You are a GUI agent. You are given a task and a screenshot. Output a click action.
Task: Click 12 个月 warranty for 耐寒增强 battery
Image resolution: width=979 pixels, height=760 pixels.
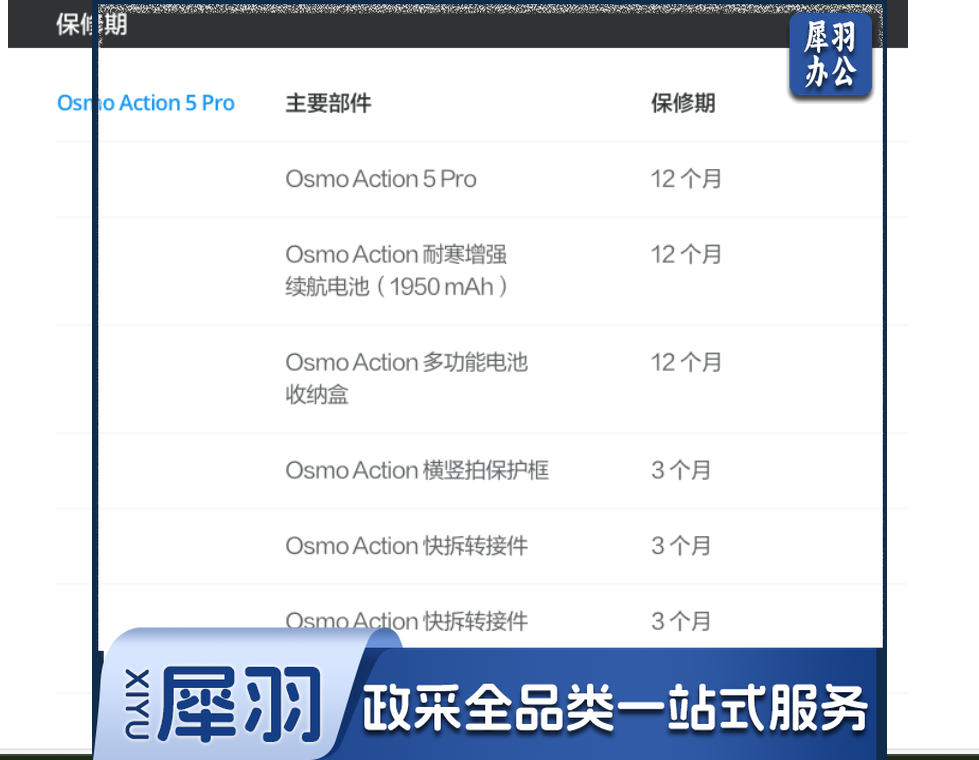point(686,254)
